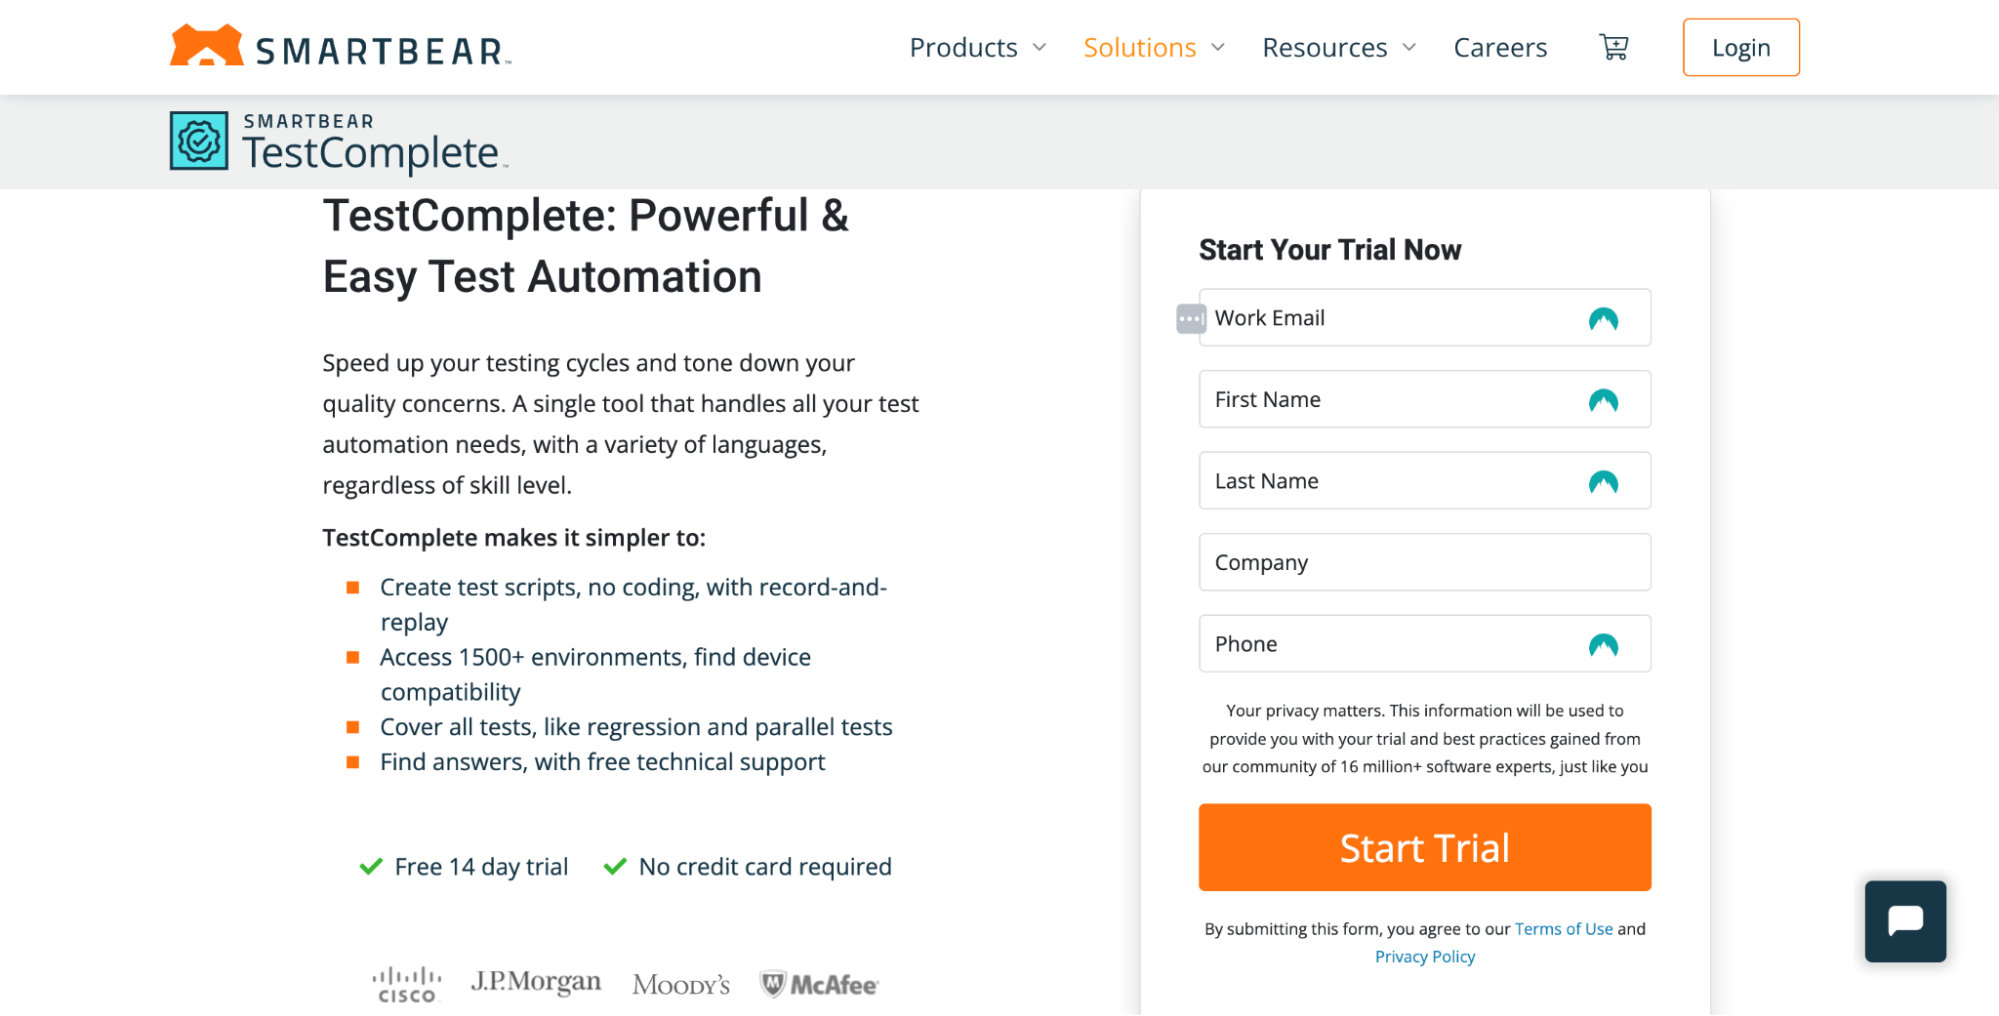1999x1016 pixels.
Task: Click the autofill icon in Phone field
Action: pyautogui.click(x=1602, y=645)
